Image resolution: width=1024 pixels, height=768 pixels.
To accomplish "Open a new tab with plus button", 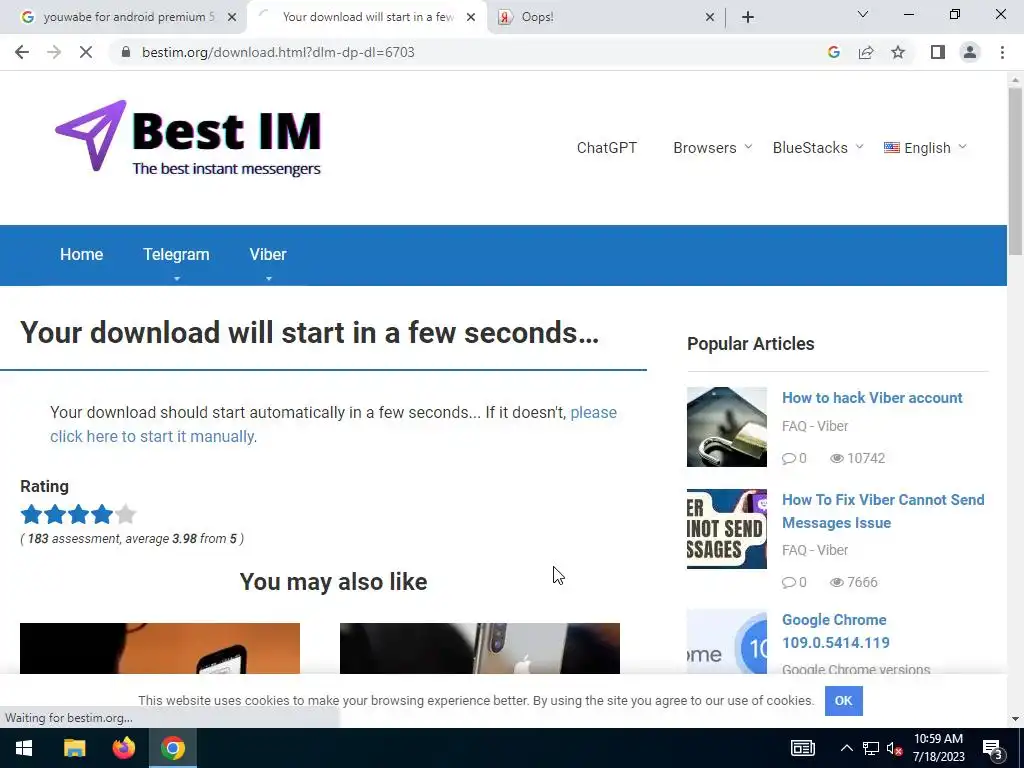I will (748, 17).
